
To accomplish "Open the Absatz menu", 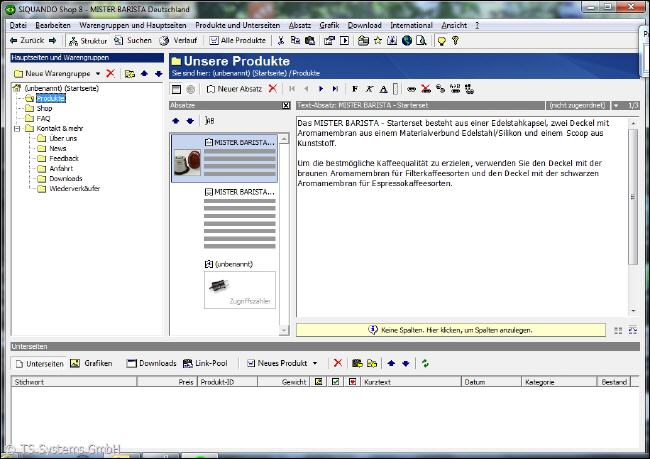I will [300, 25].
